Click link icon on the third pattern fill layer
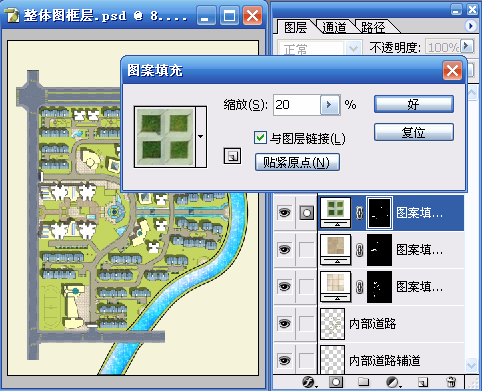The height and width of the screenshot is (391, 482). [359, 287]
